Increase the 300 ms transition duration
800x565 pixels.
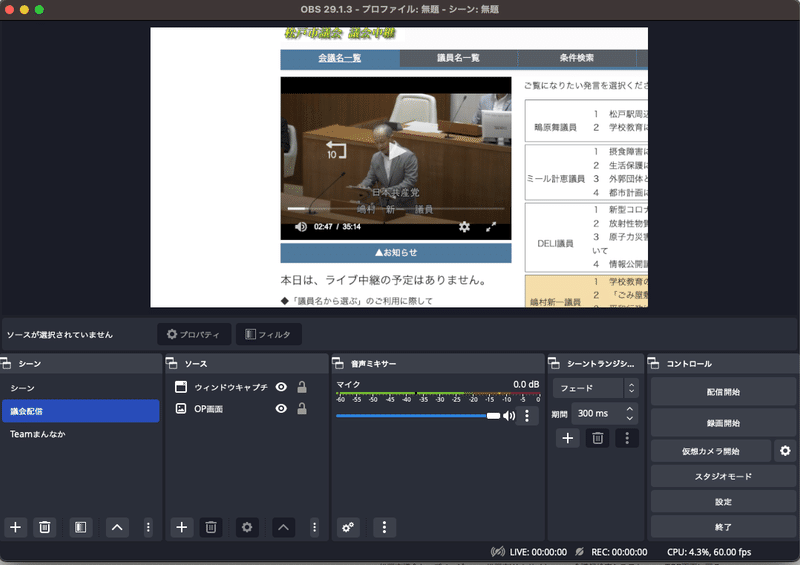pyautogui.click(x=630, y=409)
